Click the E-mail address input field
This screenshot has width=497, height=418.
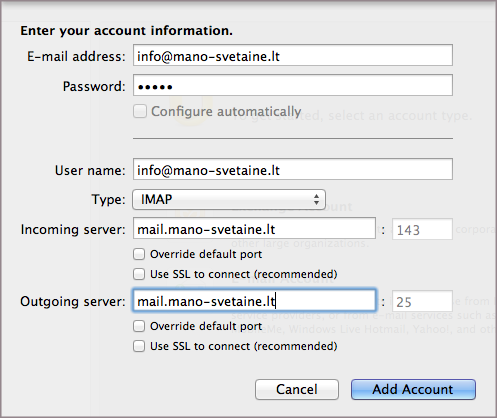click(x=293, y=55)
